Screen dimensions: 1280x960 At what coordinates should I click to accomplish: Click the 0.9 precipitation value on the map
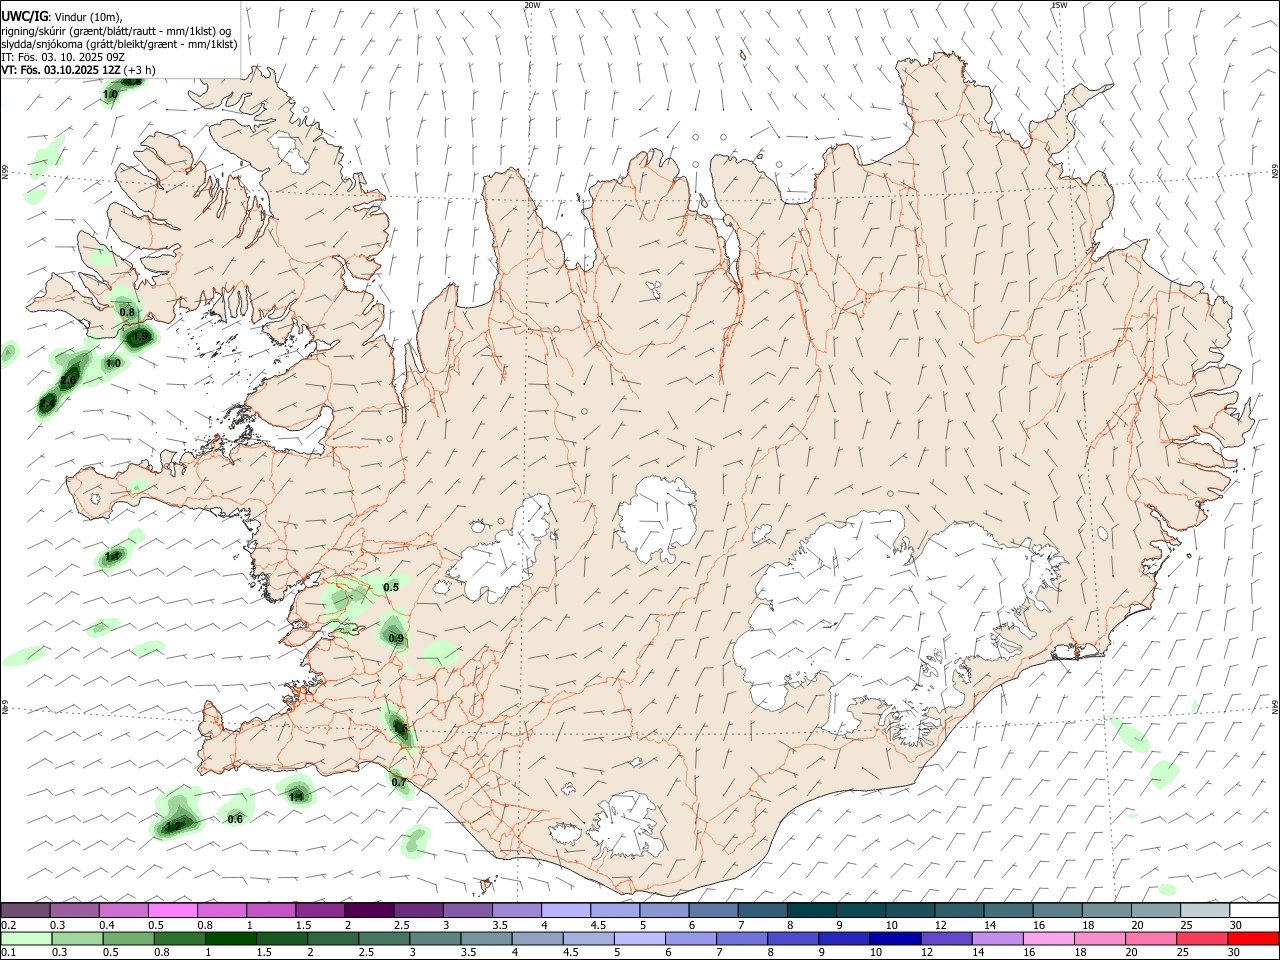point(396,638)
